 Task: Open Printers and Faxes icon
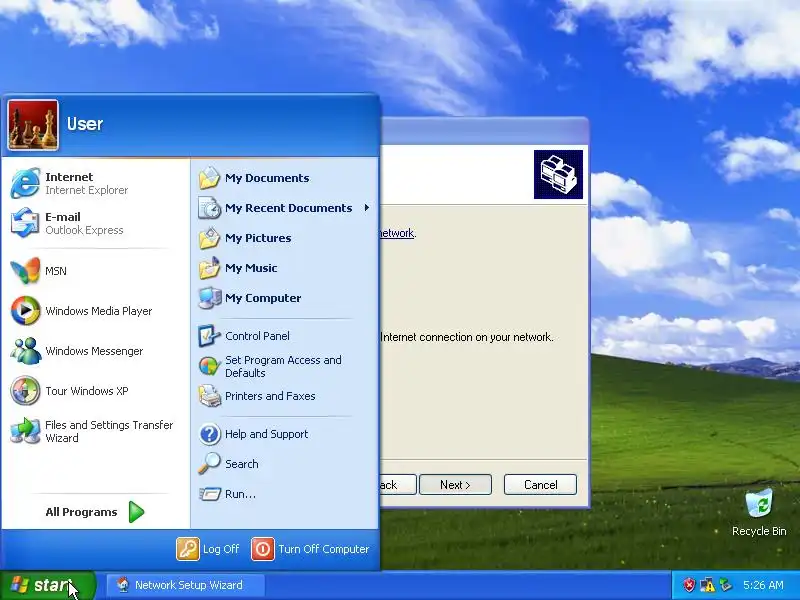tap(209, 396)
